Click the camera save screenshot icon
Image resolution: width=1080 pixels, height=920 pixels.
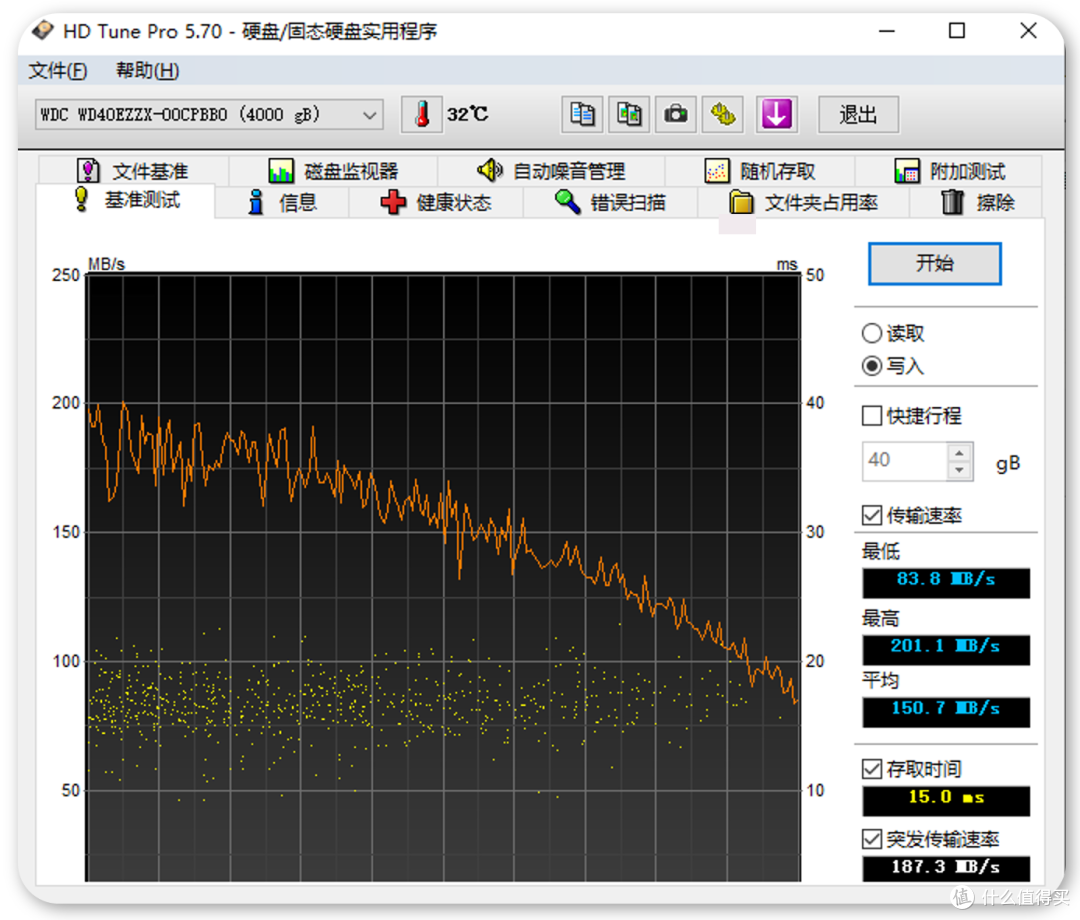pos(676,114)
